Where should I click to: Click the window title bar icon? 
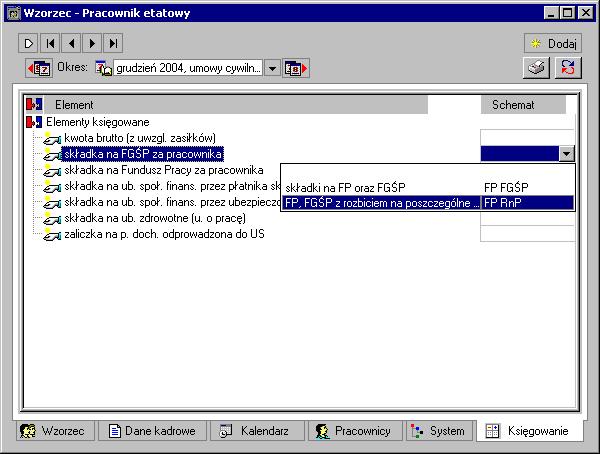point(15,13)
